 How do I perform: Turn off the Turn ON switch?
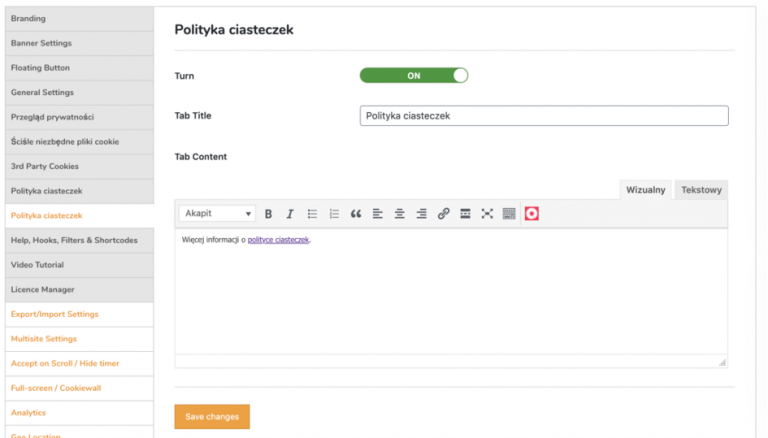pos(414,75)
